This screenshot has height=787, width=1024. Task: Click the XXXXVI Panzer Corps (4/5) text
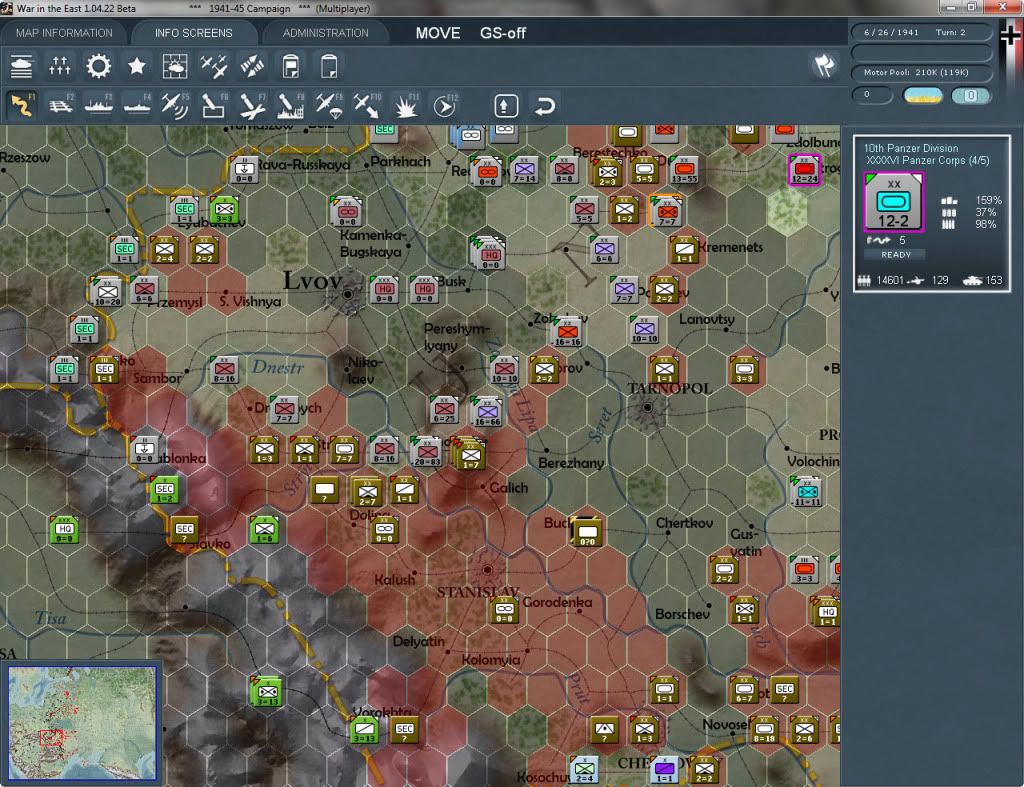pyautogui.click(x=928, y=160)
